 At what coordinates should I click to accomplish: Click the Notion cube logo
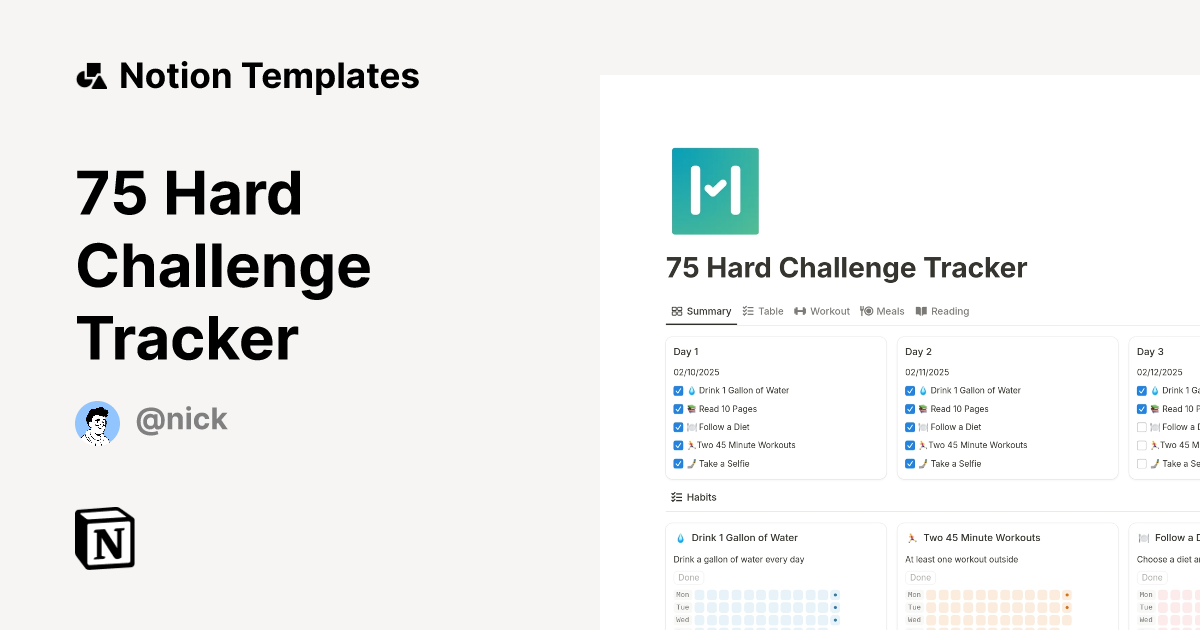[105, 538]
